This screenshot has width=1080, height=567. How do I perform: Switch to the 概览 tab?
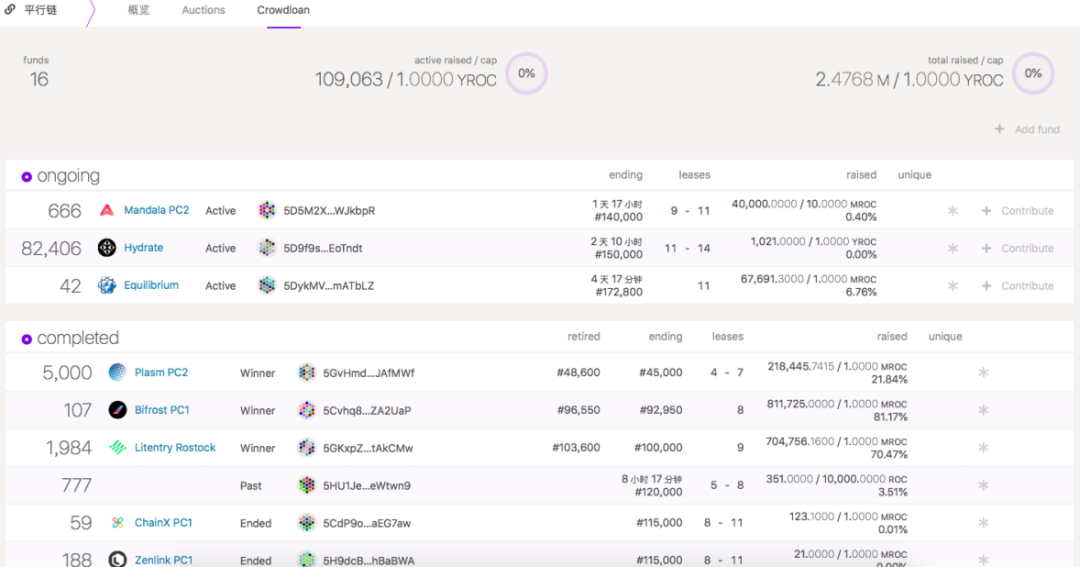[138, 10]
